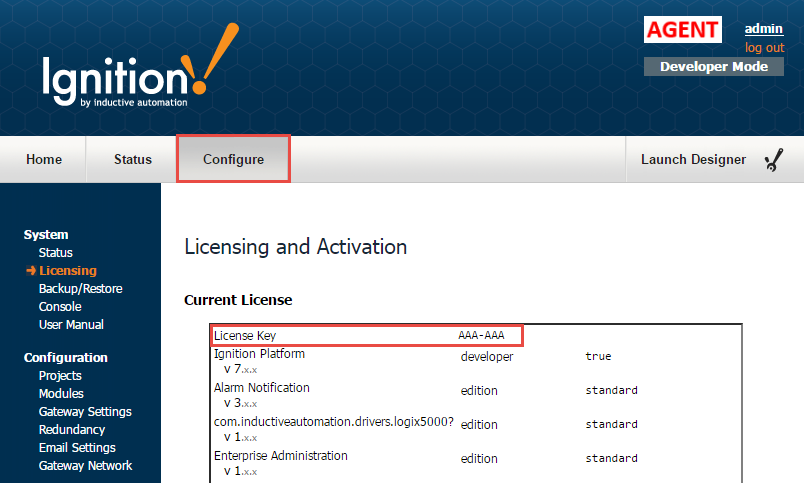
Task: Click the License Key label
Action: click(245, 336)
